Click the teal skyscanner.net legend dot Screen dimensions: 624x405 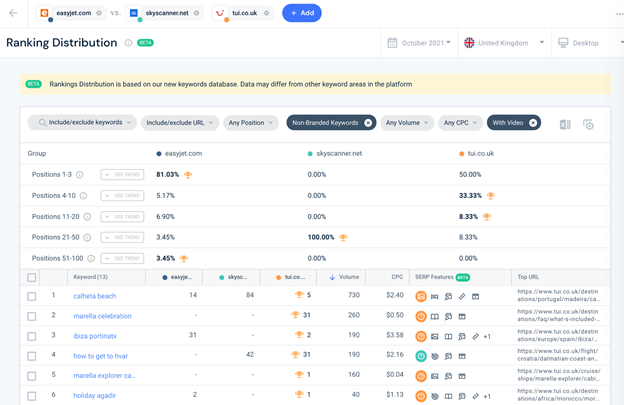(x=310, y=154)
